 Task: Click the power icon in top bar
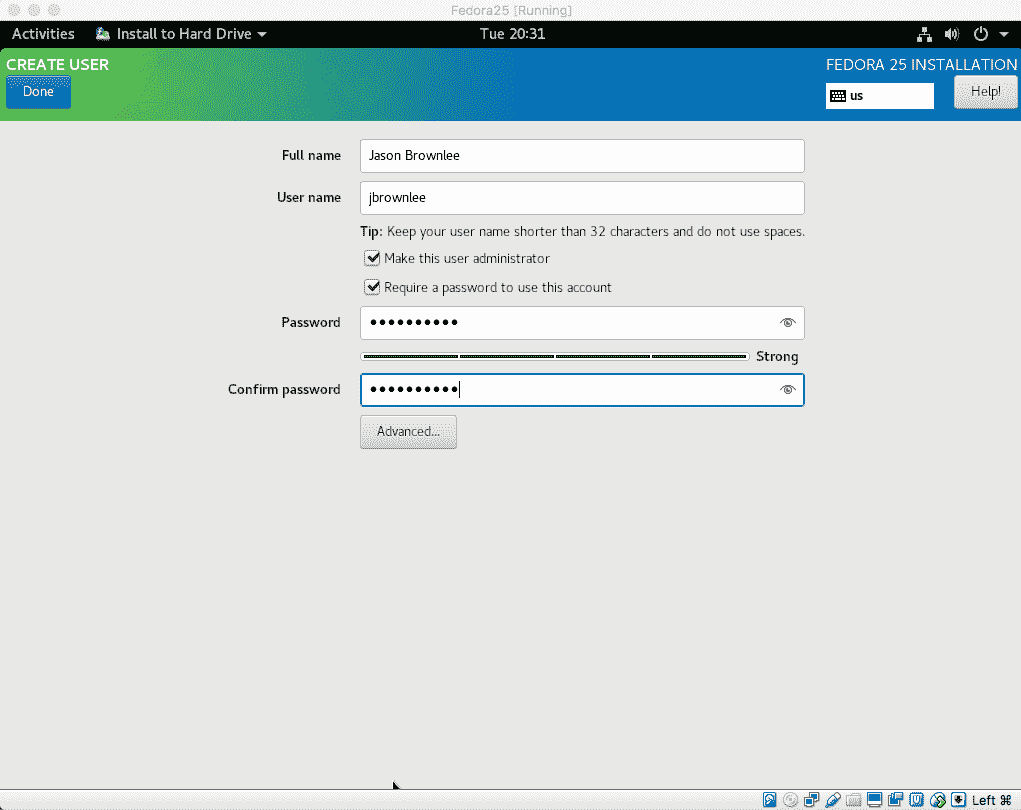tap(981, 34)
